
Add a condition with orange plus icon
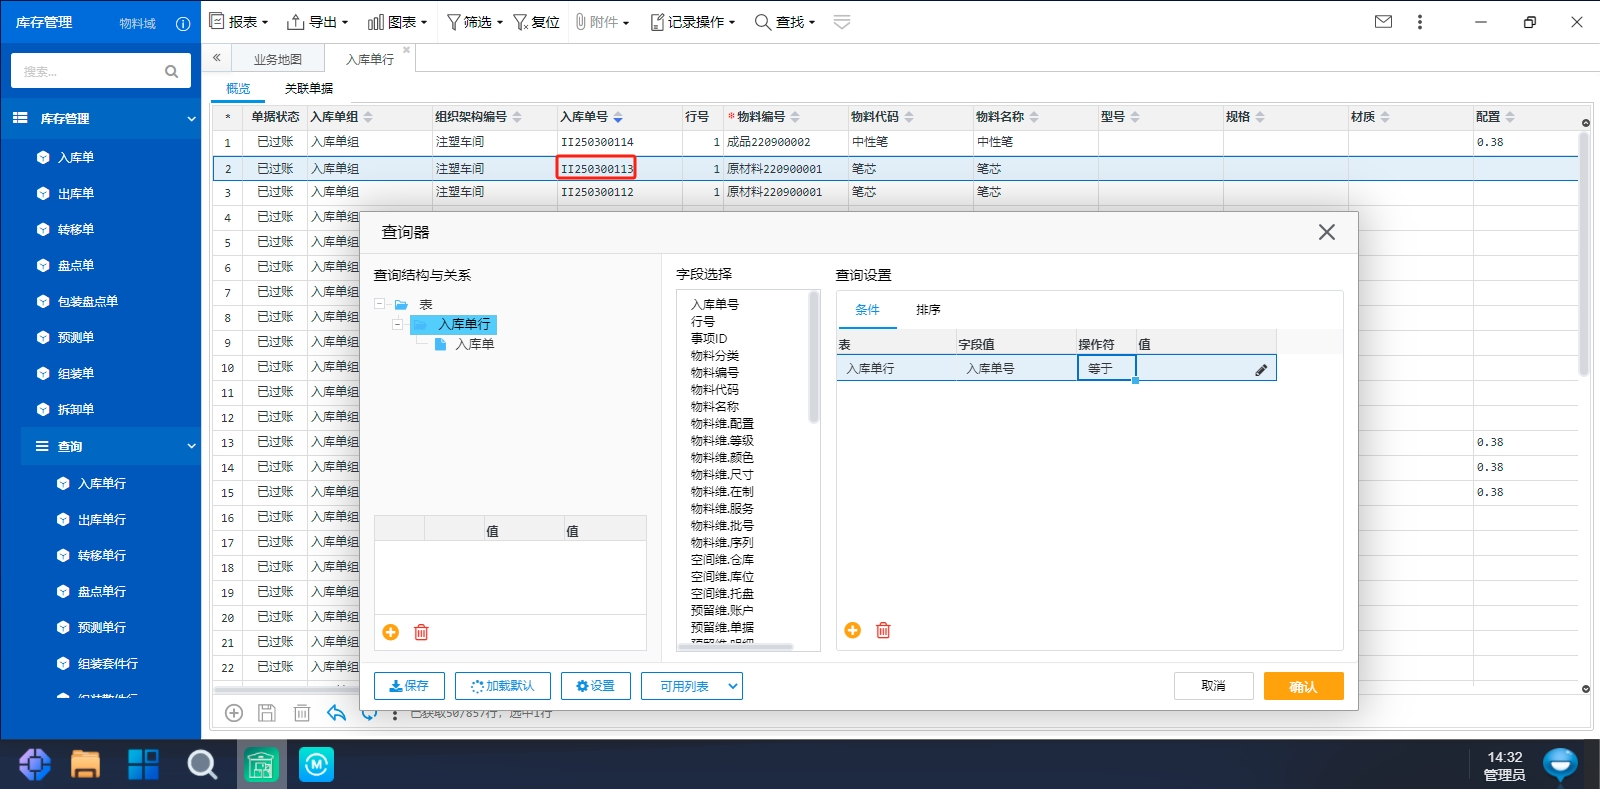pyautogui.click(x=852, y=630)
